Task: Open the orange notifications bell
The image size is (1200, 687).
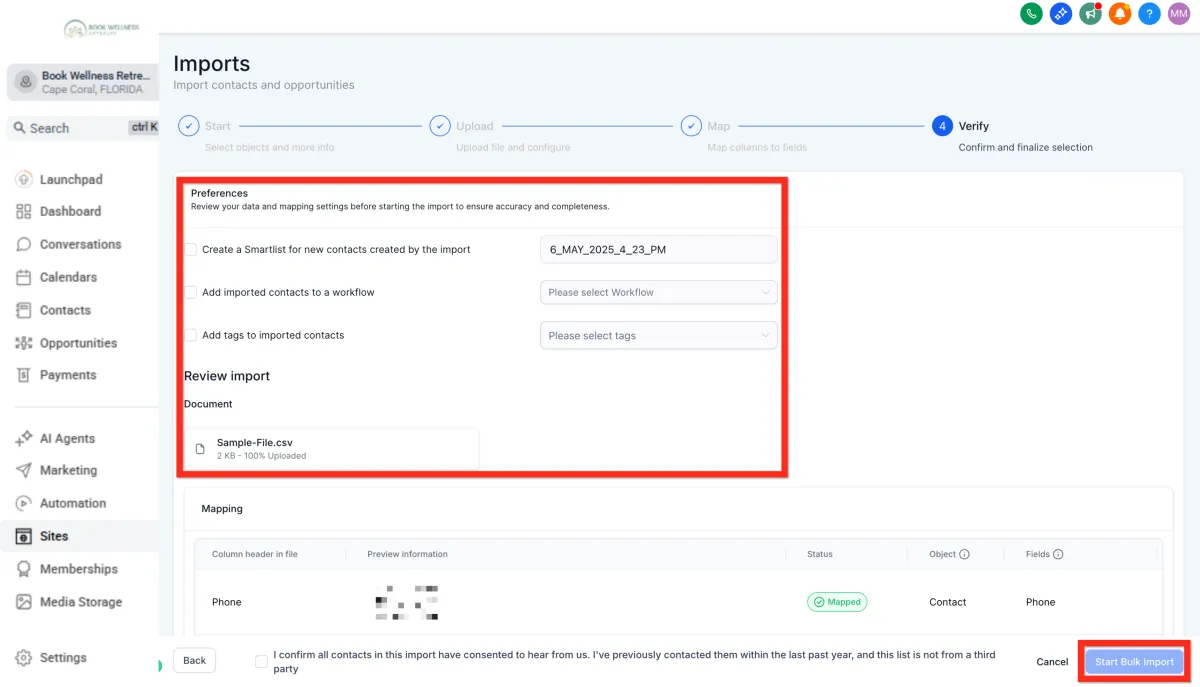Action: [x=1120, y=14]
